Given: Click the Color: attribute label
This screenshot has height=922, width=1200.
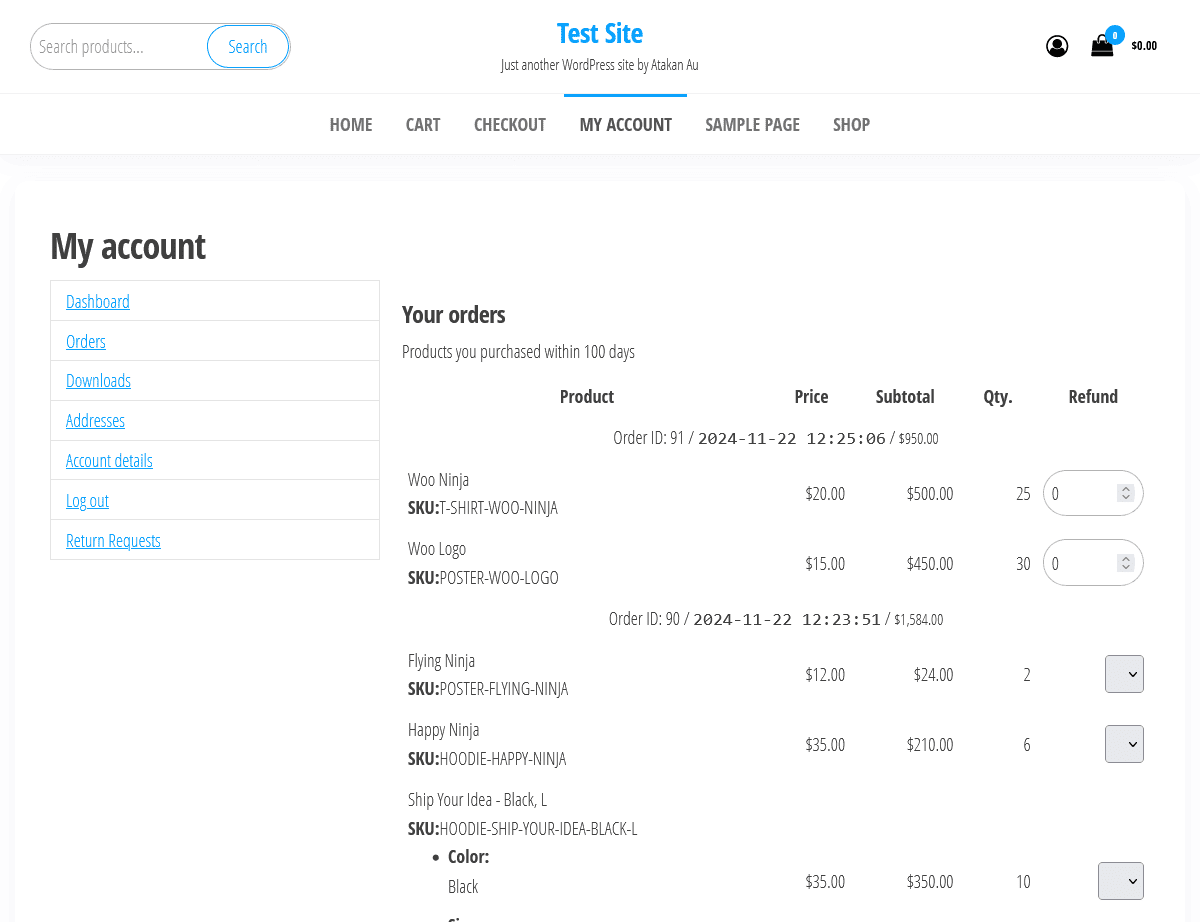Looking at the screenshot, I should click(469, 857).
